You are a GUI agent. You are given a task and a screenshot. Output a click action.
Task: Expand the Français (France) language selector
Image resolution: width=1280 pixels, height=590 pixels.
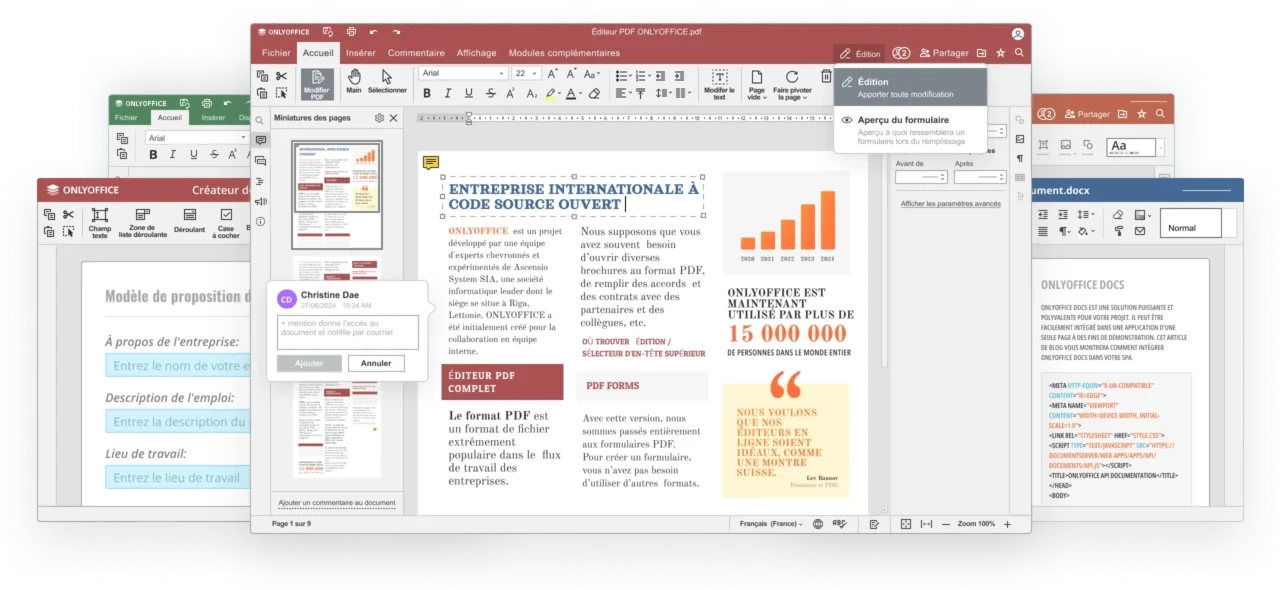coord(771,524)
